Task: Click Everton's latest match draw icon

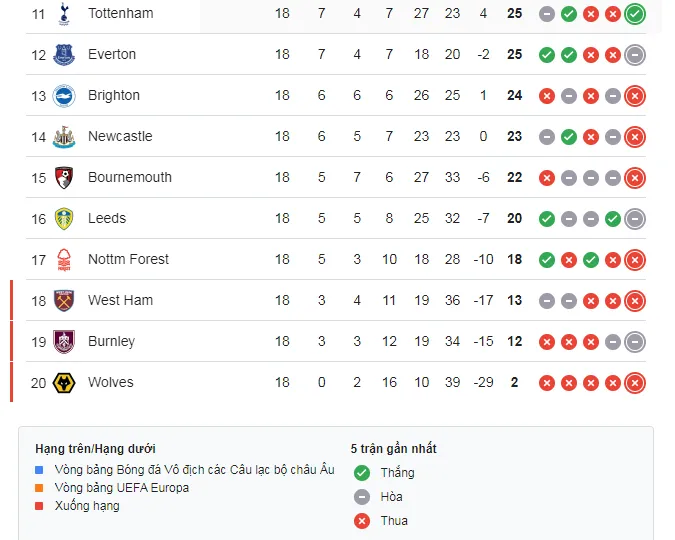Action: [x=634, y=55]
